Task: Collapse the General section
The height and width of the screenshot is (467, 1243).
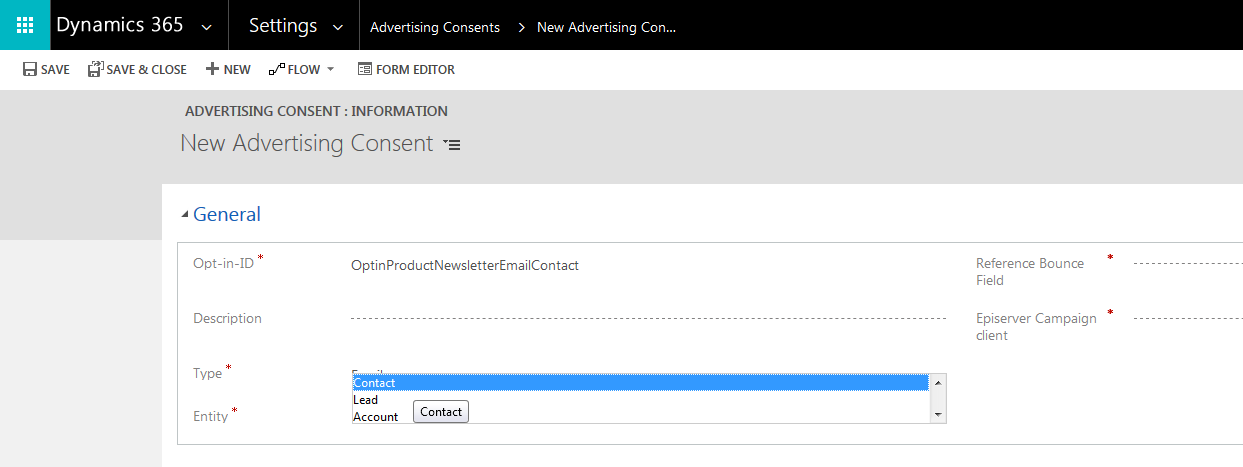Action: click(x=184, y=214)
